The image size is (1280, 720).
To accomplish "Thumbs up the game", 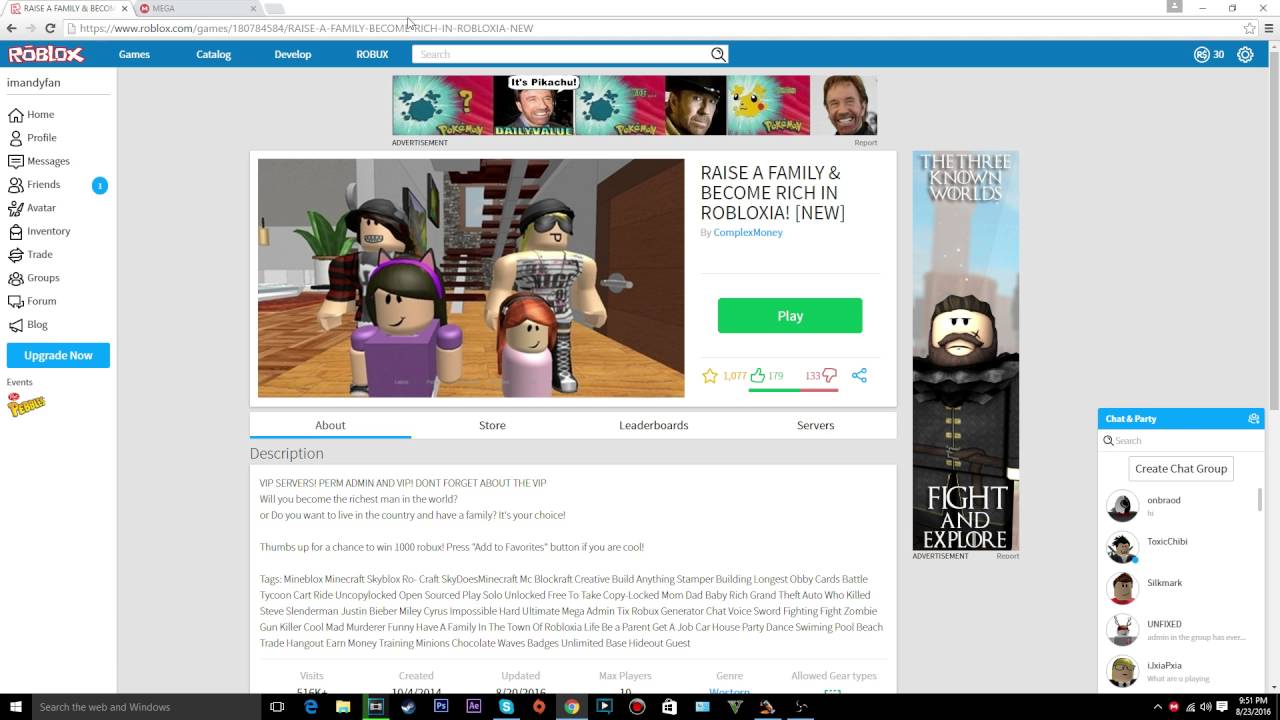I will pos(757,376).
